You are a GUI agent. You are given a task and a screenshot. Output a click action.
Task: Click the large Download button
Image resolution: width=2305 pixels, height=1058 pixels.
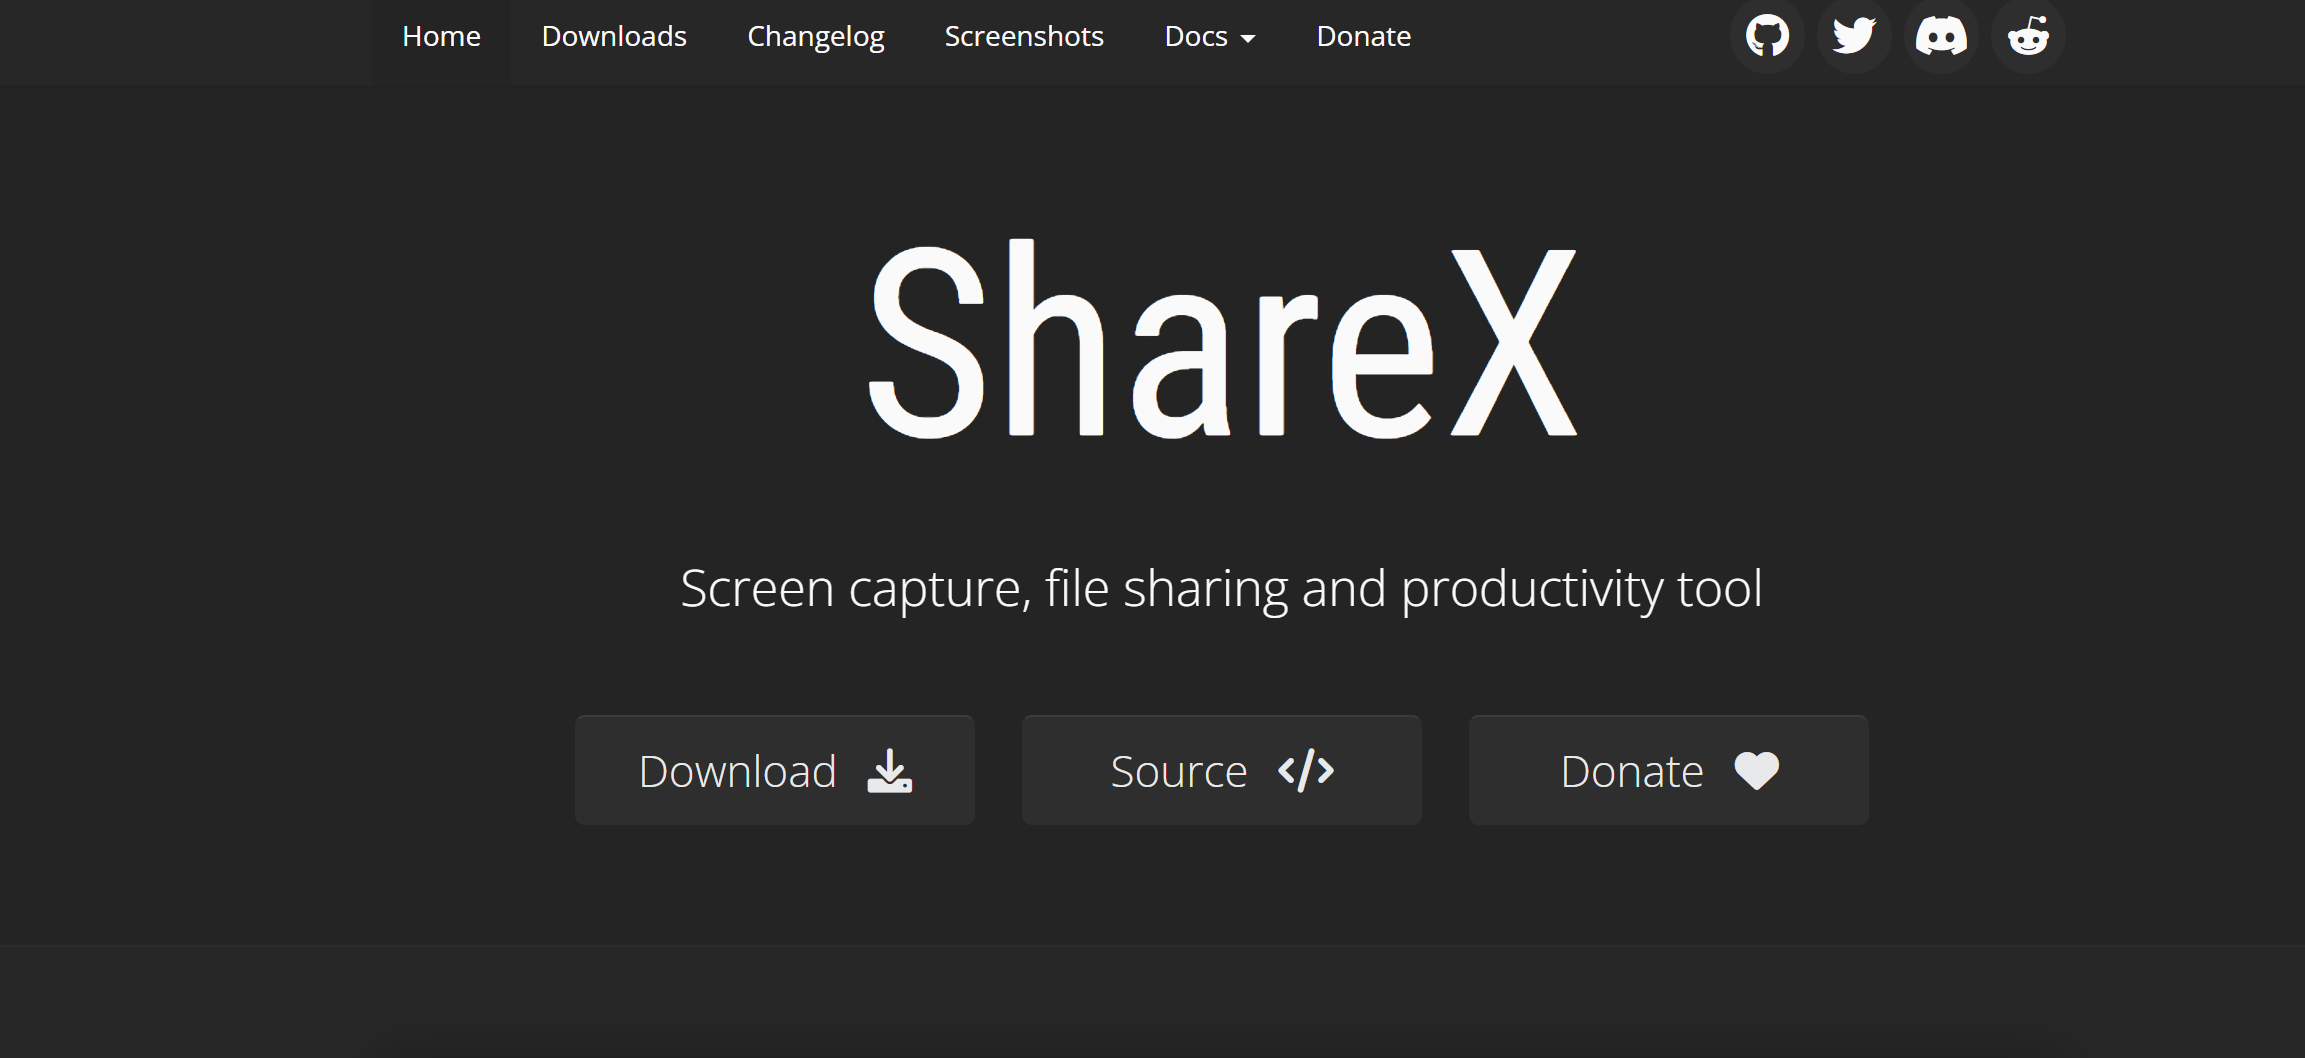[x=775, y=770]
